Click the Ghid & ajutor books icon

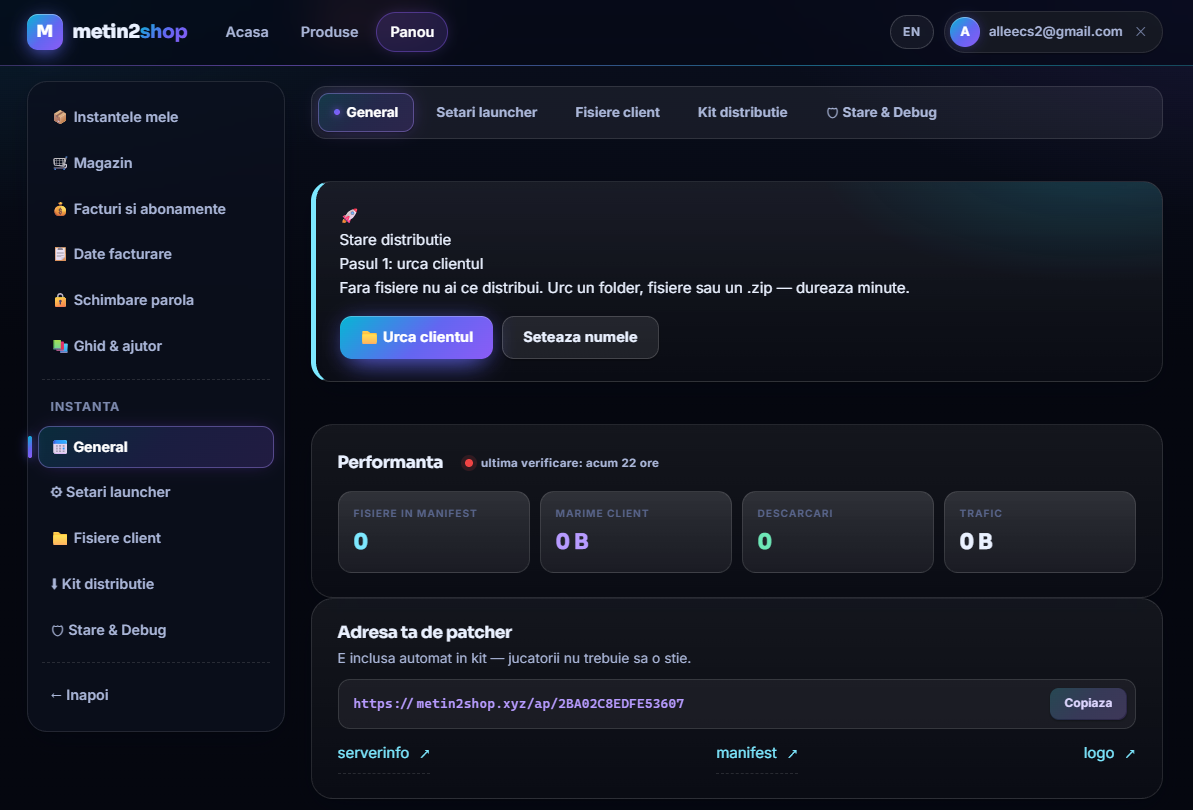(59, 346)
